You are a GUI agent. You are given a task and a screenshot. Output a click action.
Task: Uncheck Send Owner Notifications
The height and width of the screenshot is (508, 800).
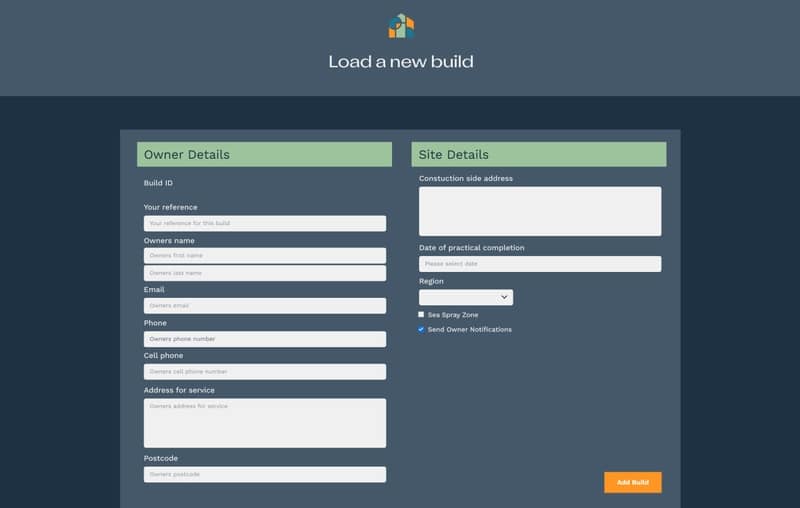tap(421, 329)
